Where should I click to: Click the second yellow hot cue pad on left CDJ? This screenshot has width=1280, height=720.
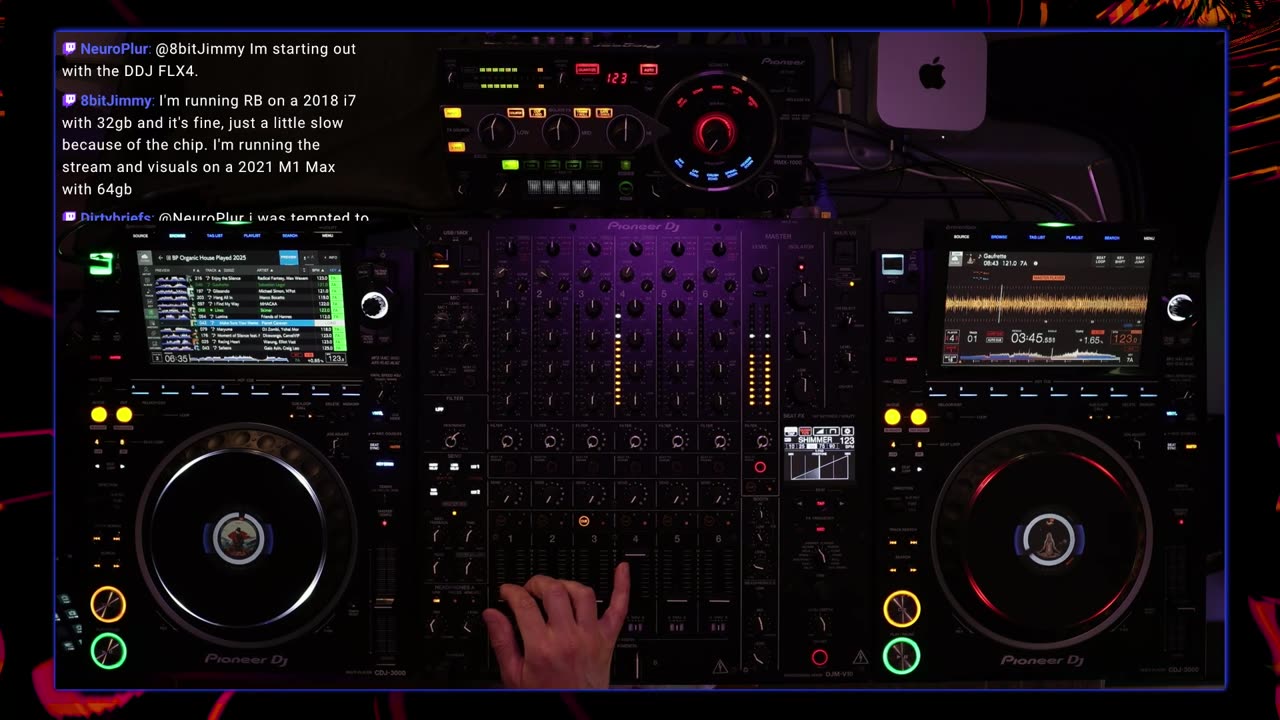point(123,414)
